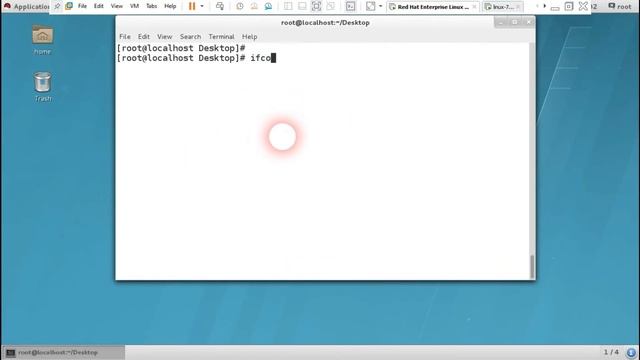
Task: Open the snapshot manager
Action: (268, 6)
